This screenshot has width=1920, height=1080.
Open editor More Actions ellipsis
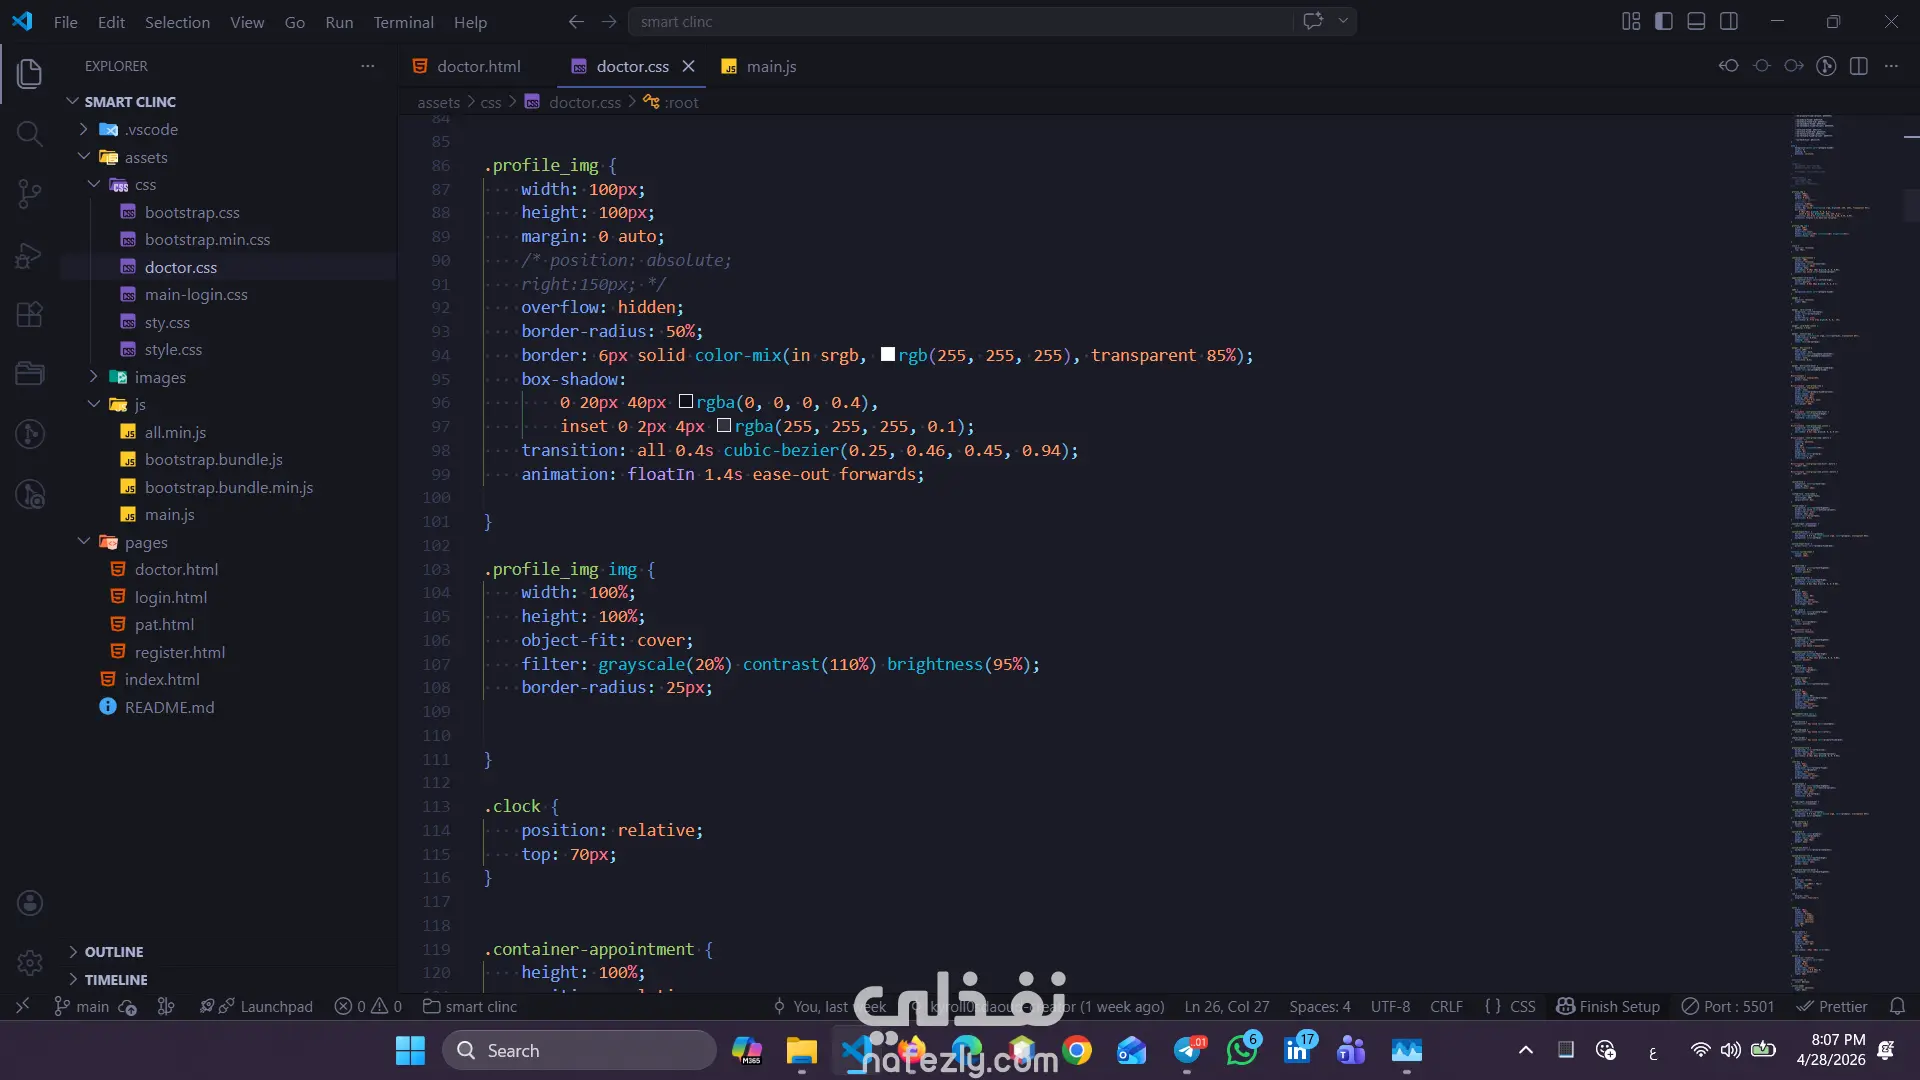pos(1891,66)
